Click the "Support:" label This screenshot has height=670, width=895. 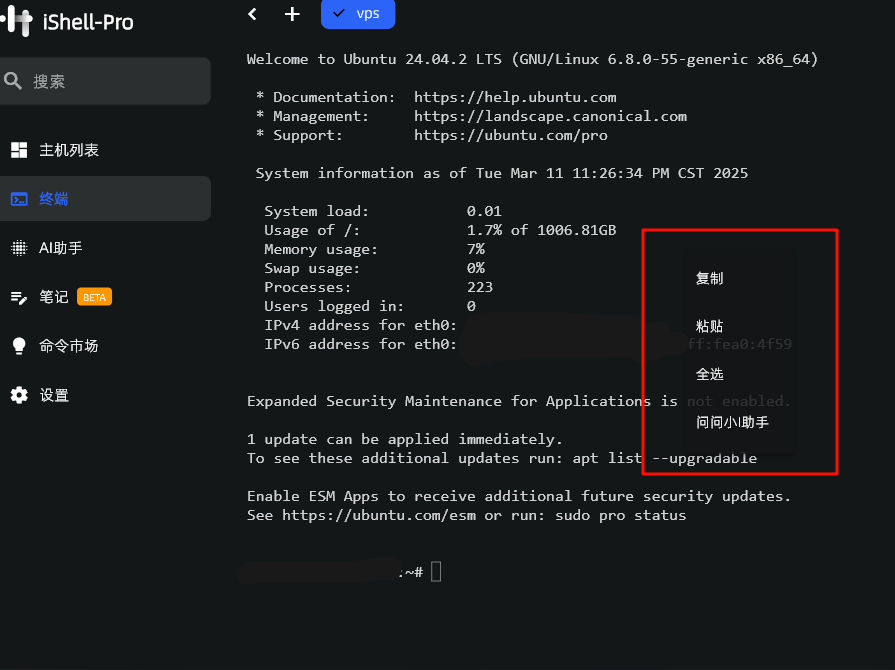(308, 135)
